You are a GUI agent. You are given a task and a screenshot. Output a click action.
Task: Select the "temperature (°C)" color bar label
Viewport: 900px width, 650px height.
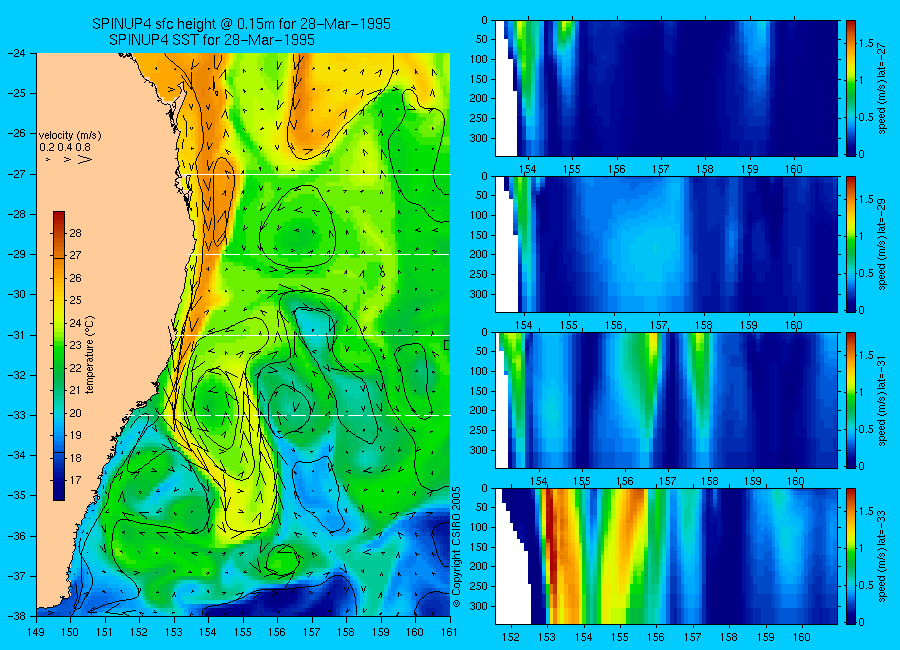(90, 355)
